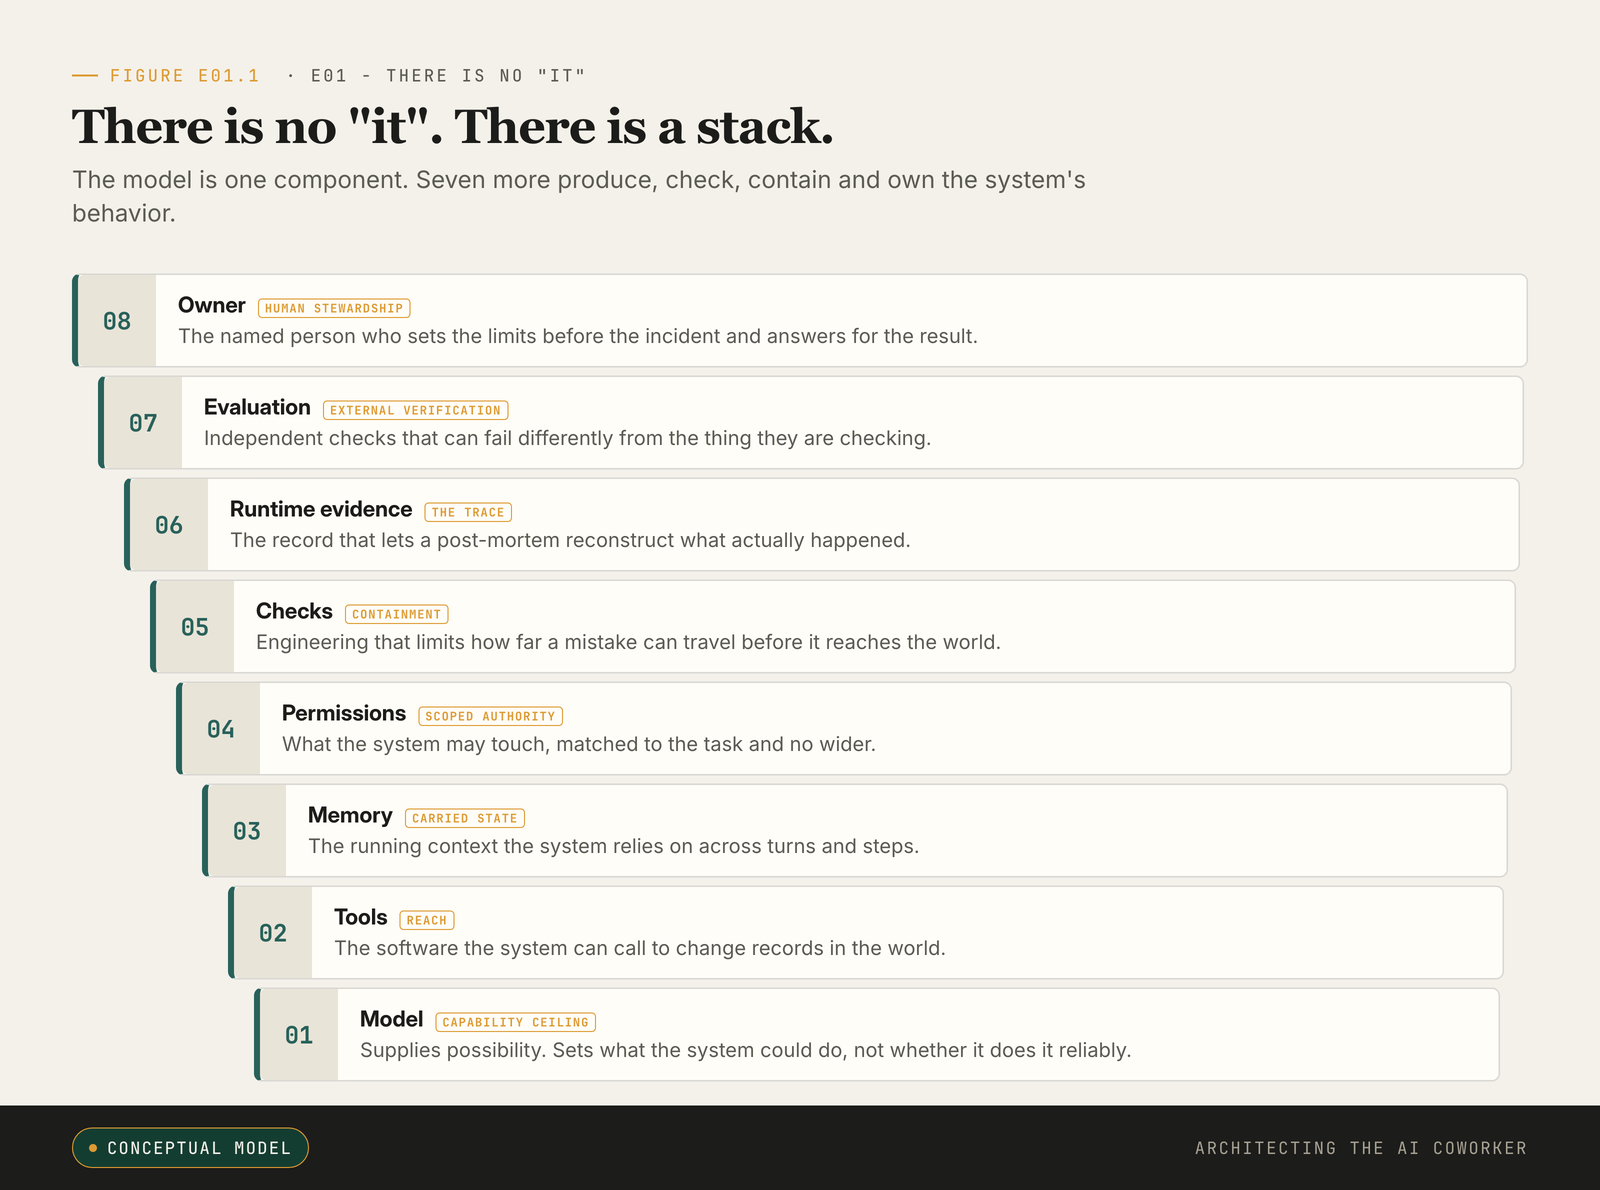Click the SCOPED AUTHORITY tag
This screenshot has height=1190, width=1600.
[491, 716]
